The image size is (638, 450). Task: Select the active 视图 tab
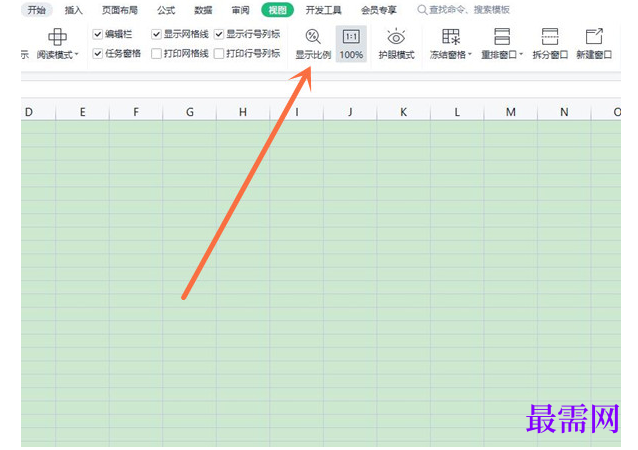click(x=277, y=10)
